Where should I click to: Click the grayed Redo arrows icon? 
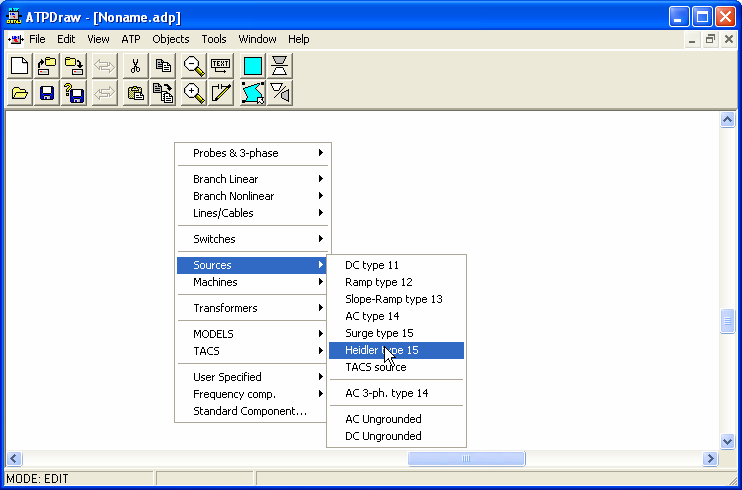(105, 93)
